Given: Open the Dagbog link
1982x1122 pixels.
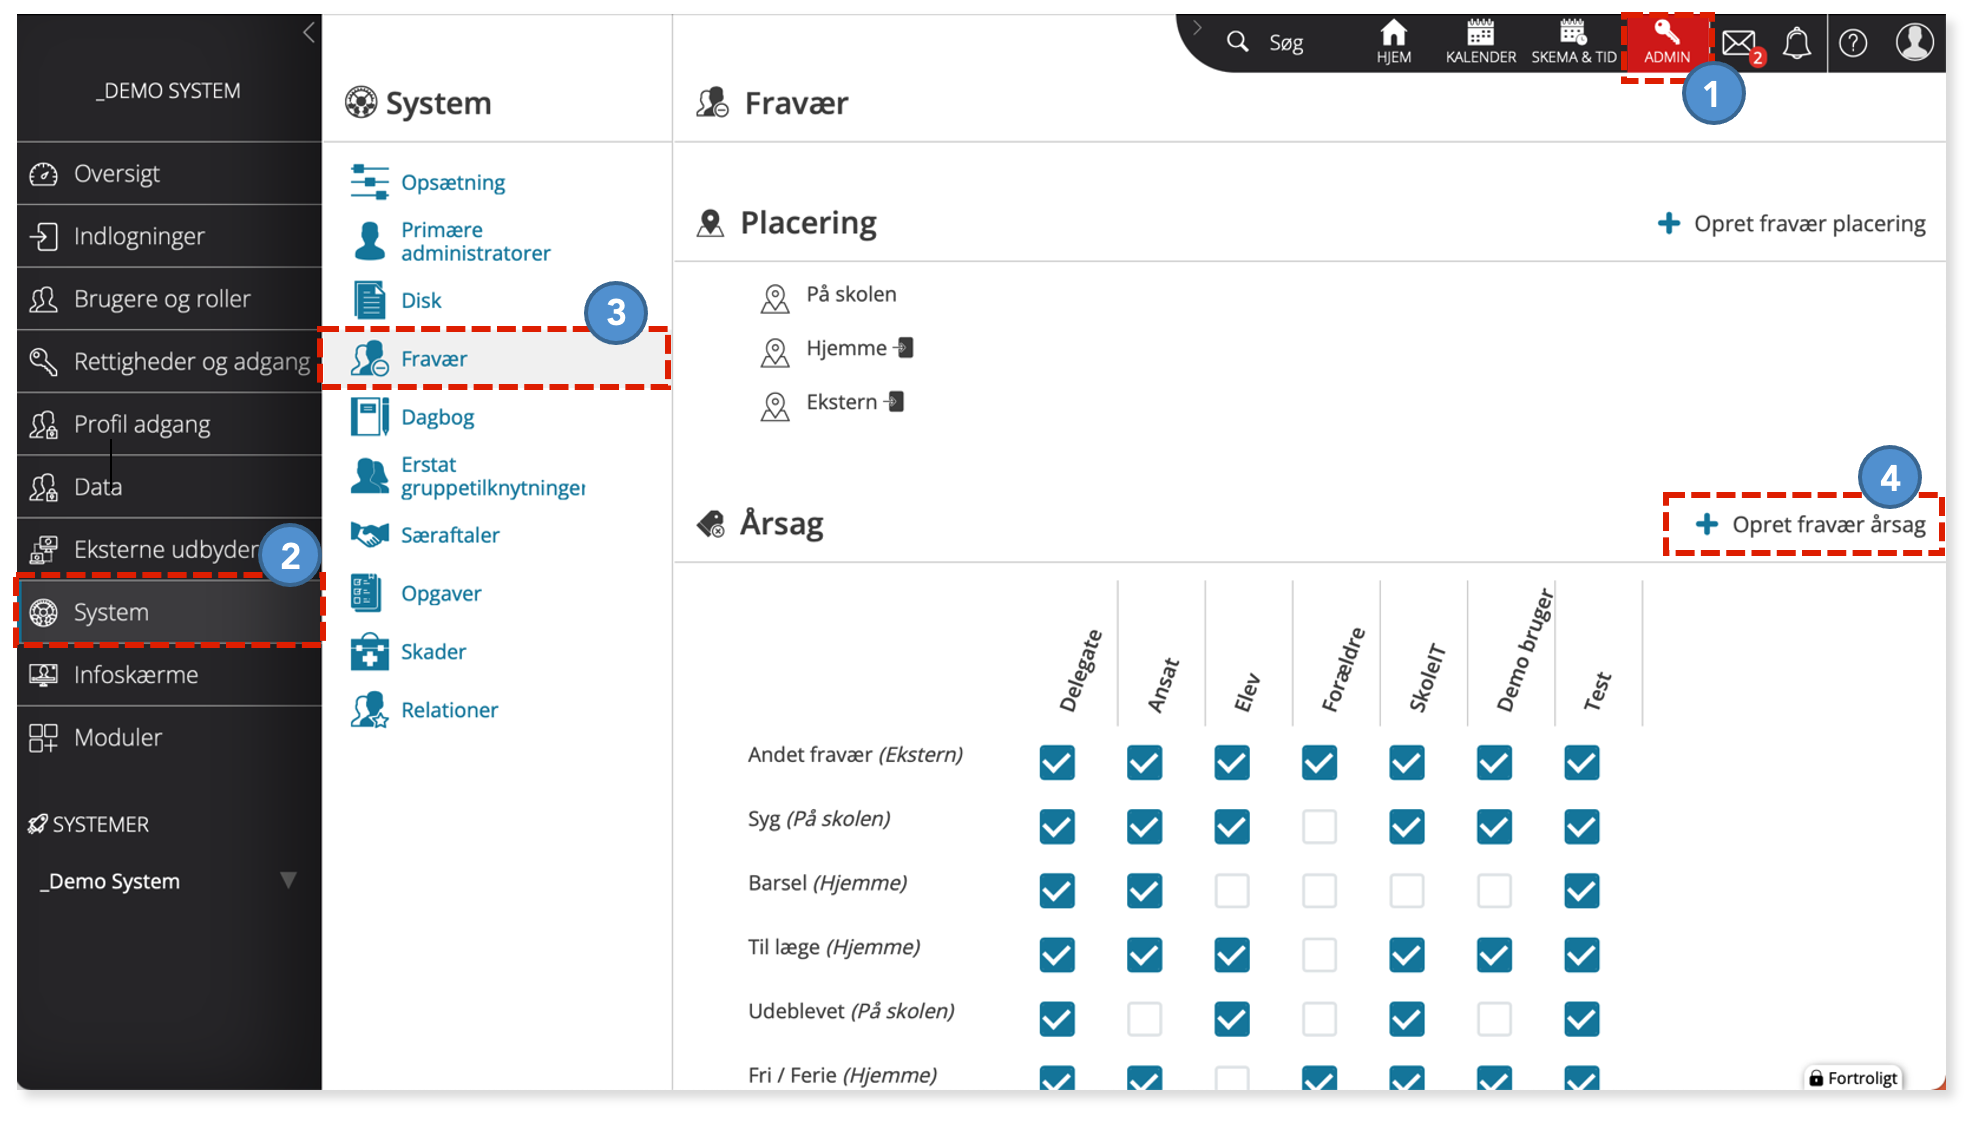Looking at the screenshot, I should [x=437, y=417].
